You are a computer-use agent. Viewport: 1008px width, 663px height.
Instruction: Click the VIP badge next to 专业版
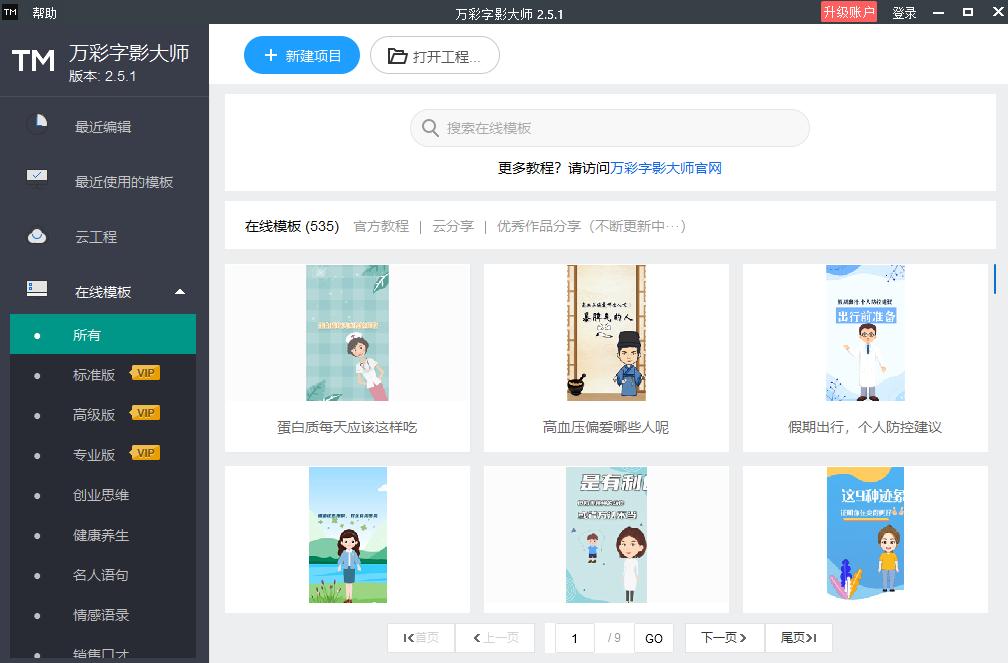pos(146,454)
